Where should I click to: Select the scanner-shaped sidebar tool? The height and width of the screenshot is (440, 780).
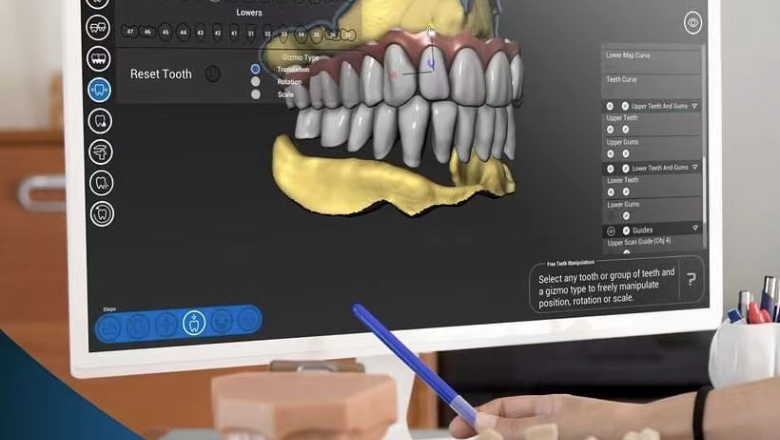click(x=101, y=152)
